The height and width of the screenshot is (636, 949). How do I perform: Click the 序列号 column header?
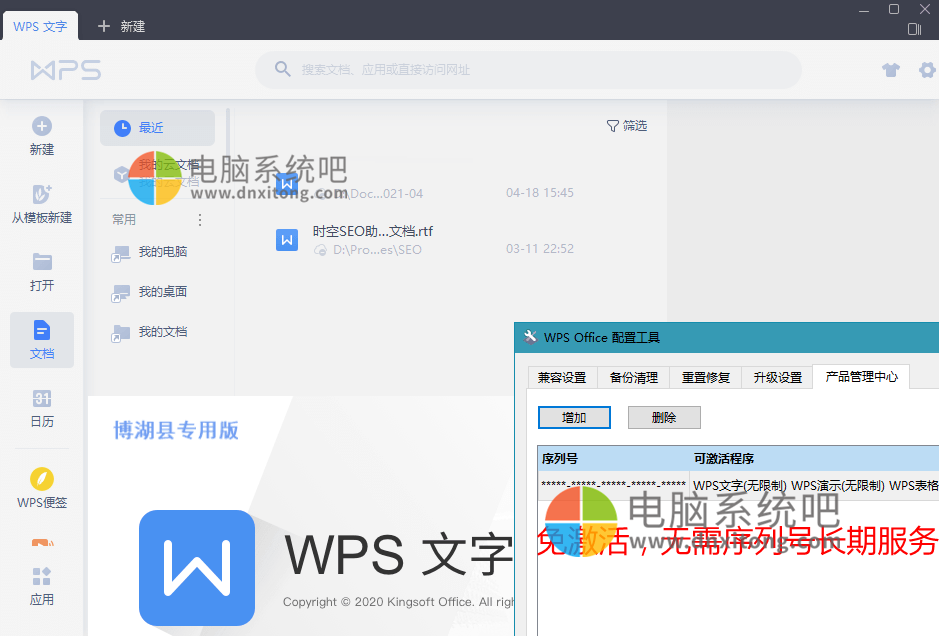pos(614,459)
